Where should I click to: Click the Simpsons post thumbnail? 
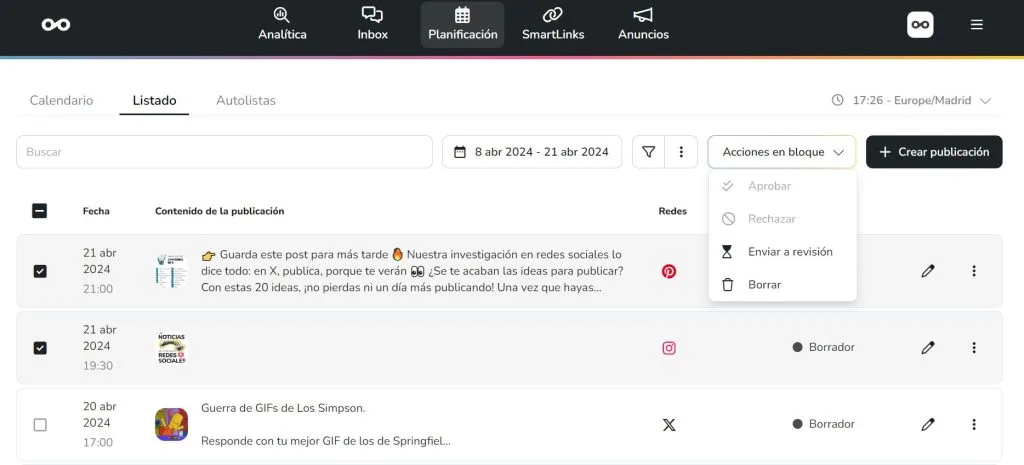coord(171,425)
